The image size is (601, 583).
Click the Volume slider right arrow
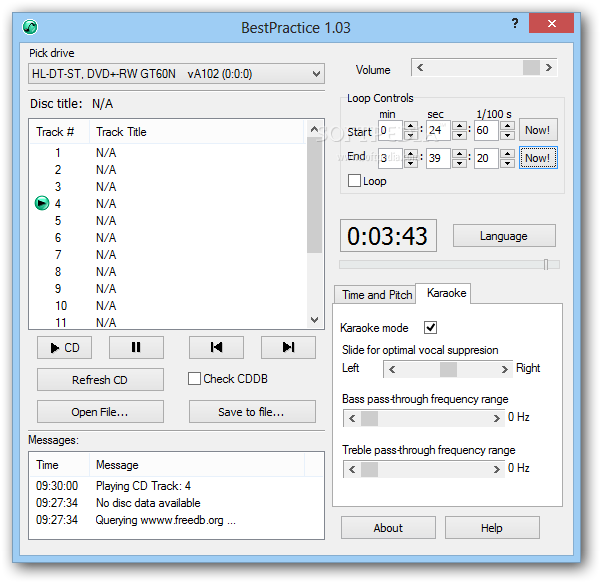pyautogui.click(x=549, y=68)
